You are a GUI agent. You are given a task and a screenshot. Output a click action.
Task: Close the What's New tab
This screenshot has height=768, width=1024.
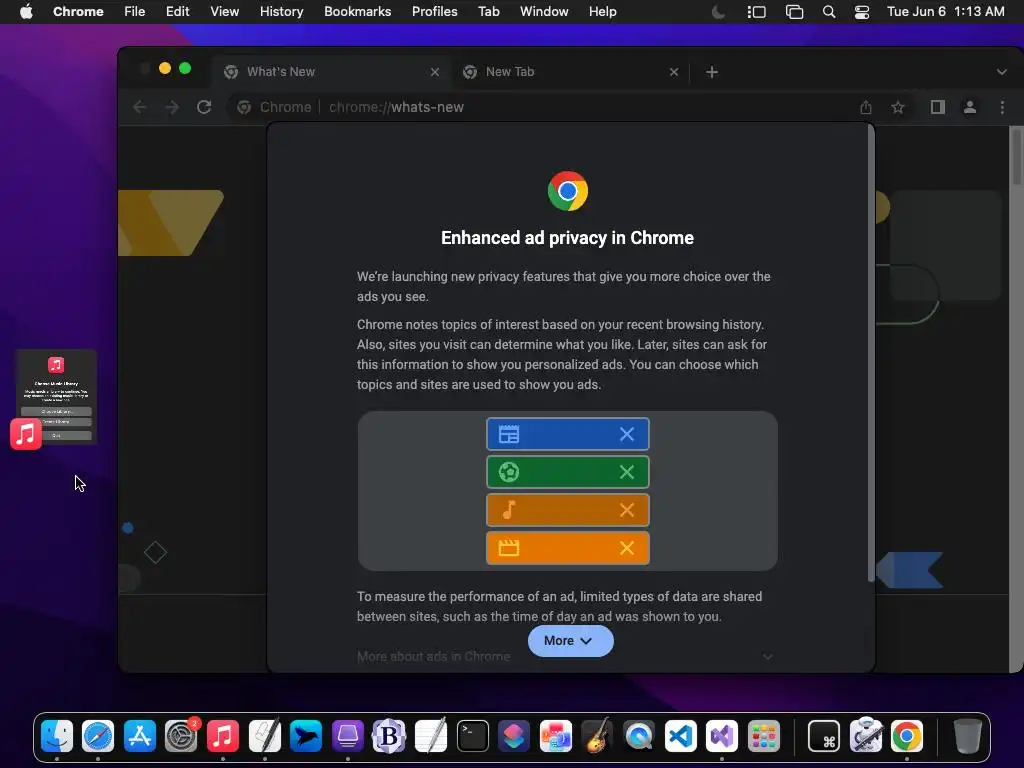click(x=435, y=72)
